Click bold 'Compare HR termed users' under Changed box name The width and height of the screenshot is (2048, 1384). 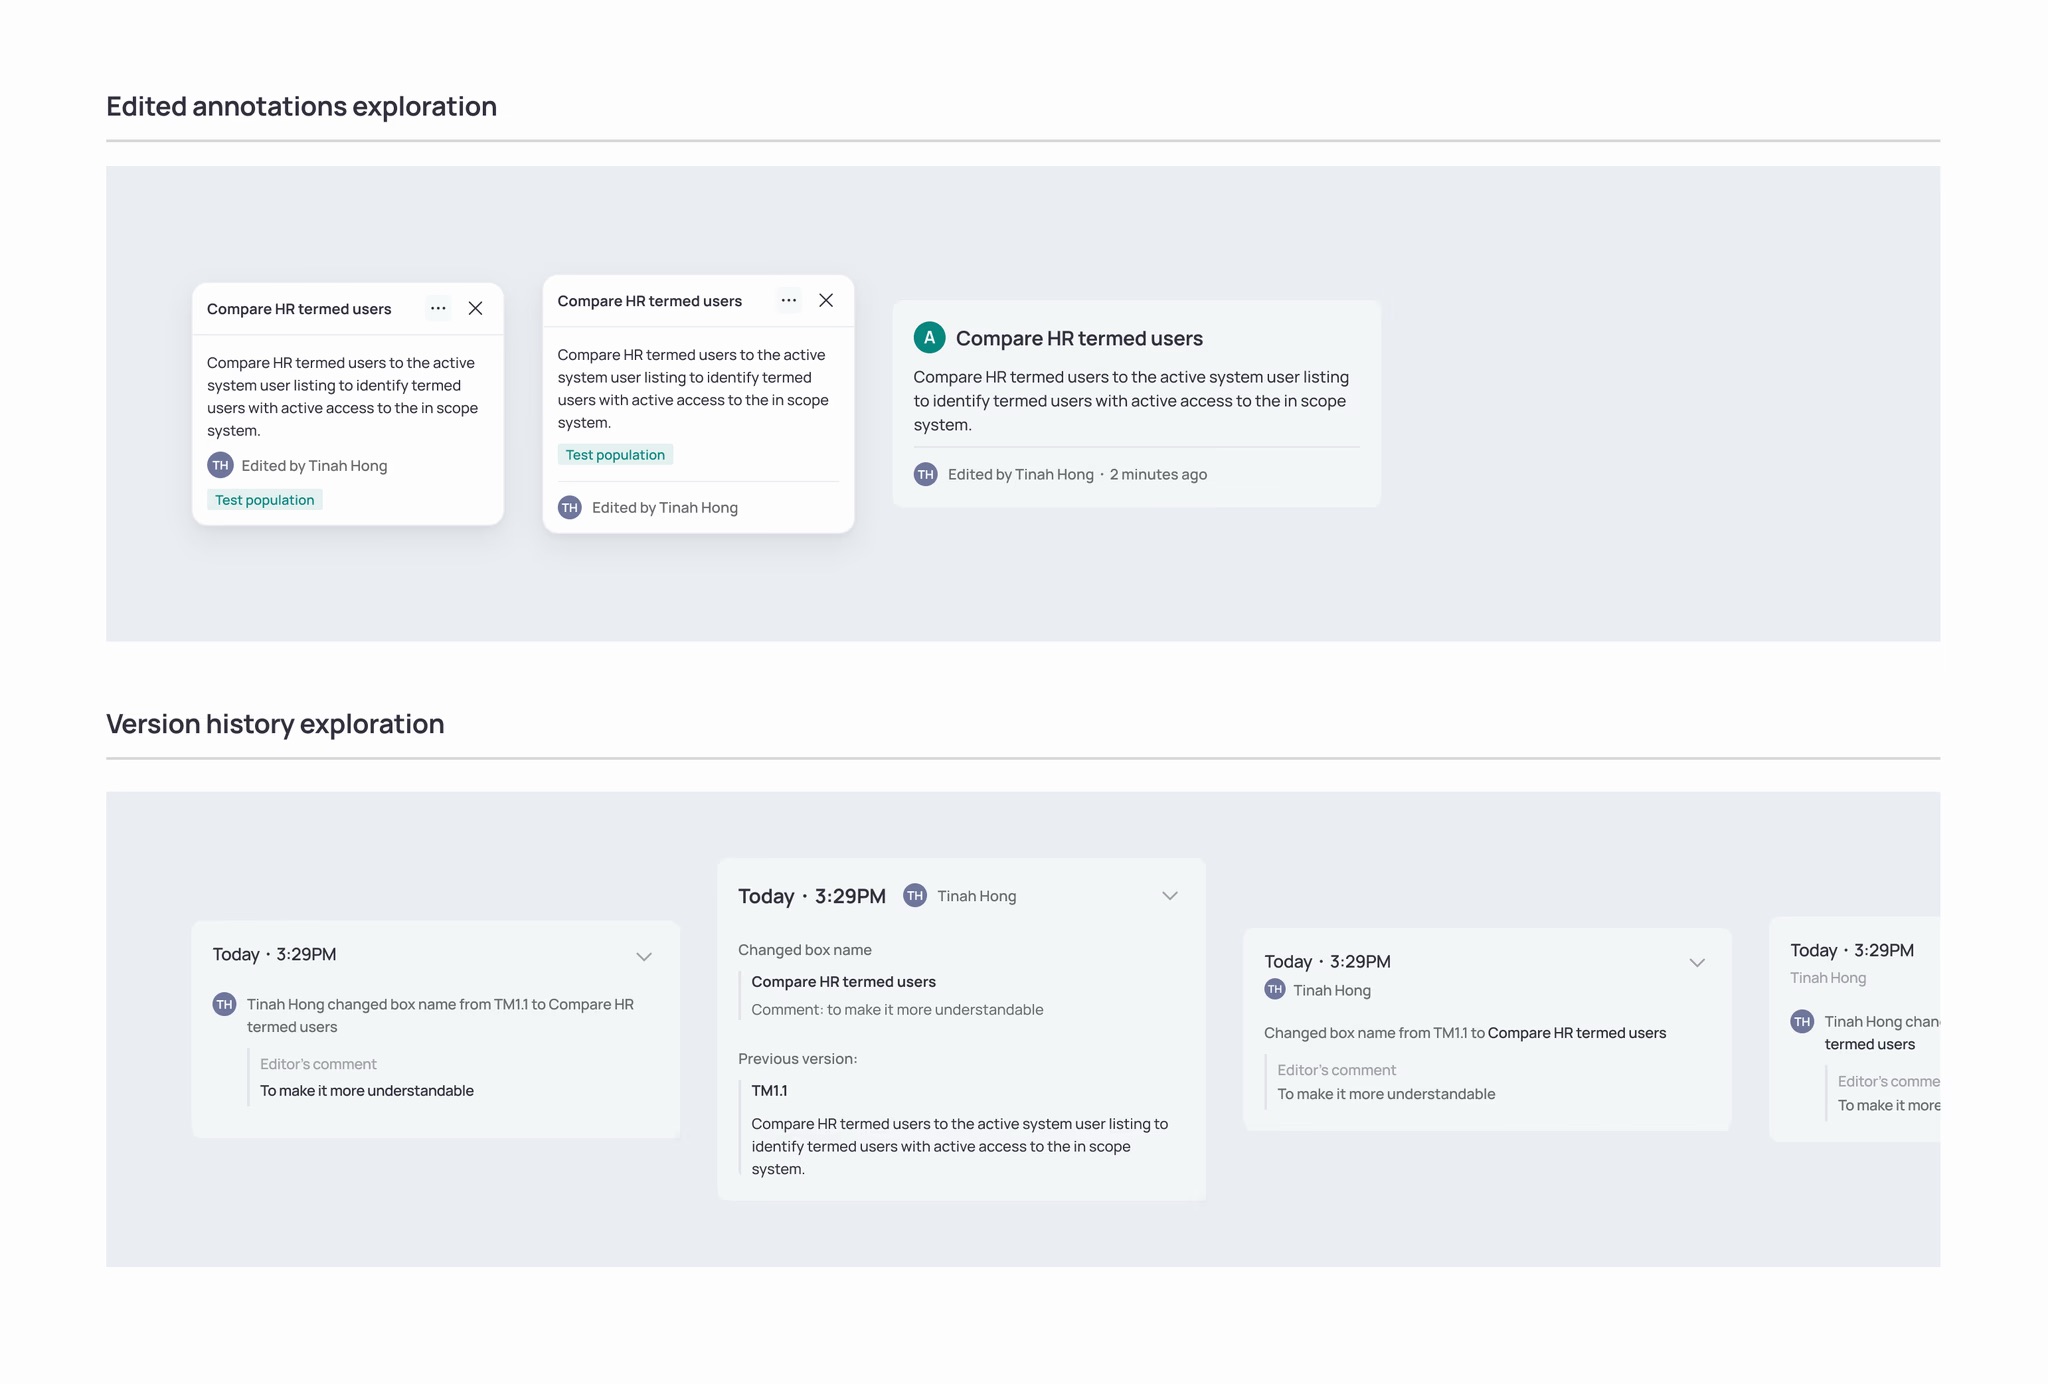pyautogui.click(x=843, y=981)
